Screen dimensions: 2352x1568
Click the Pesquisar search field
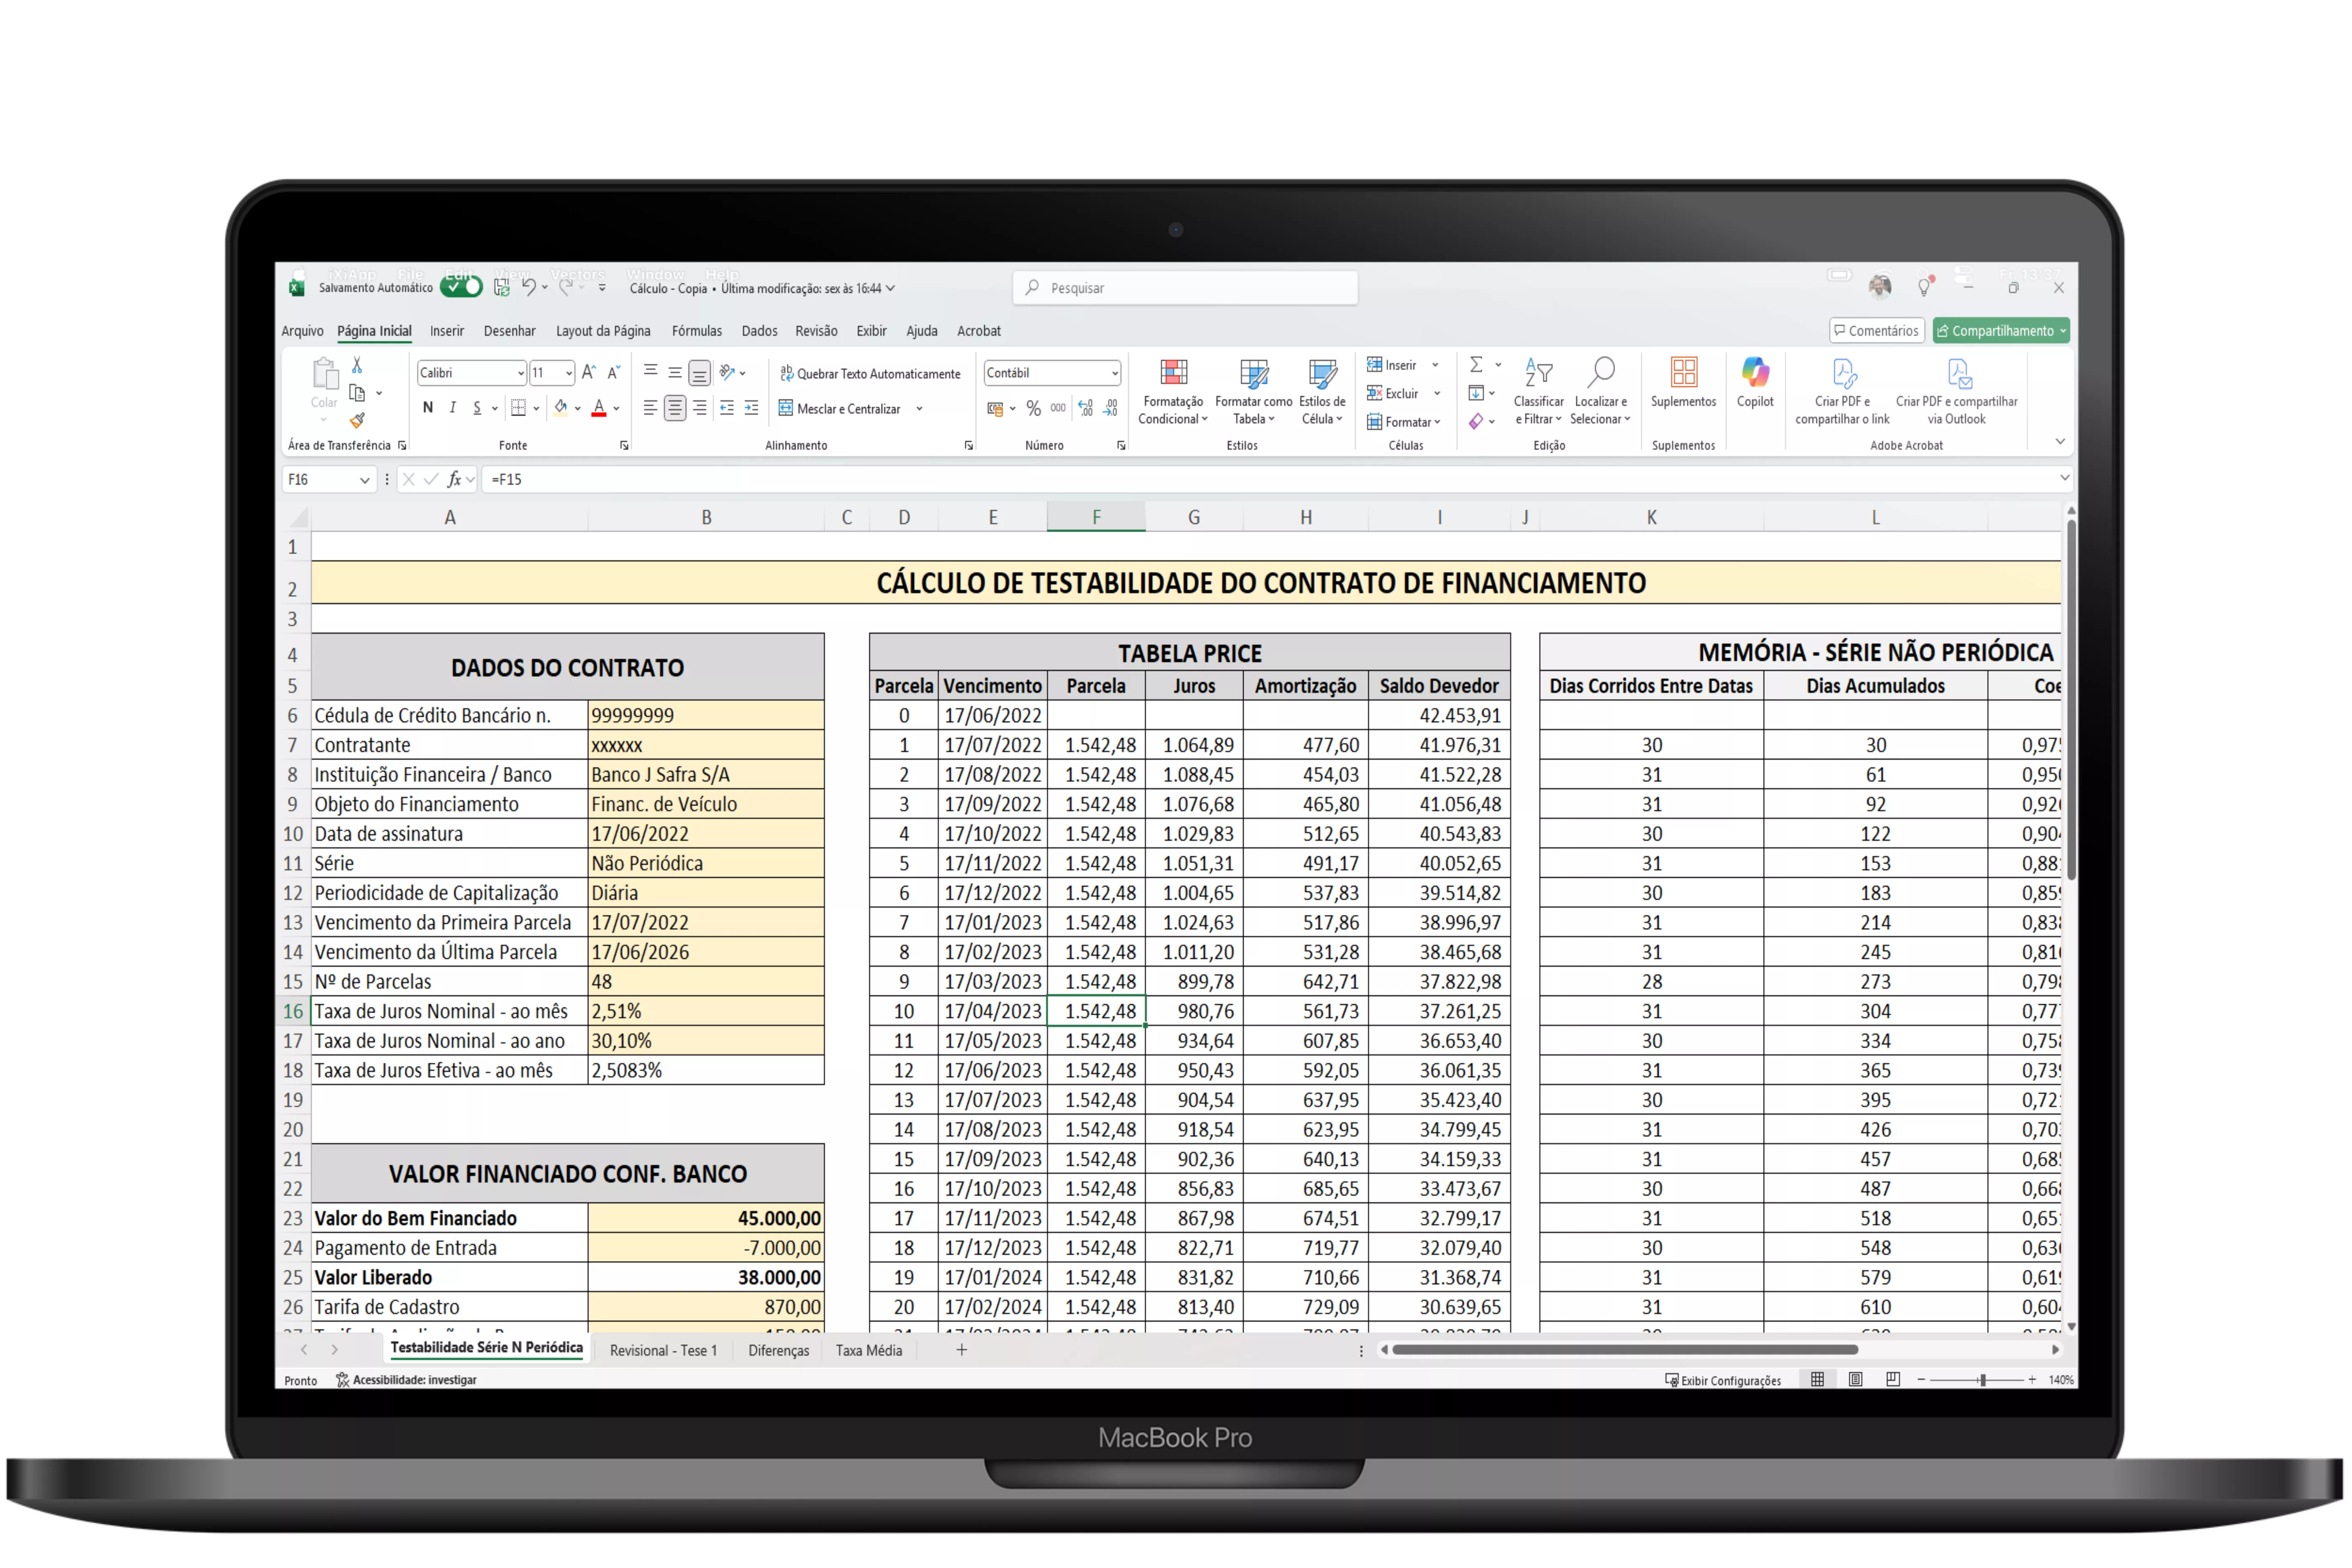click(x=1186, y=288)
